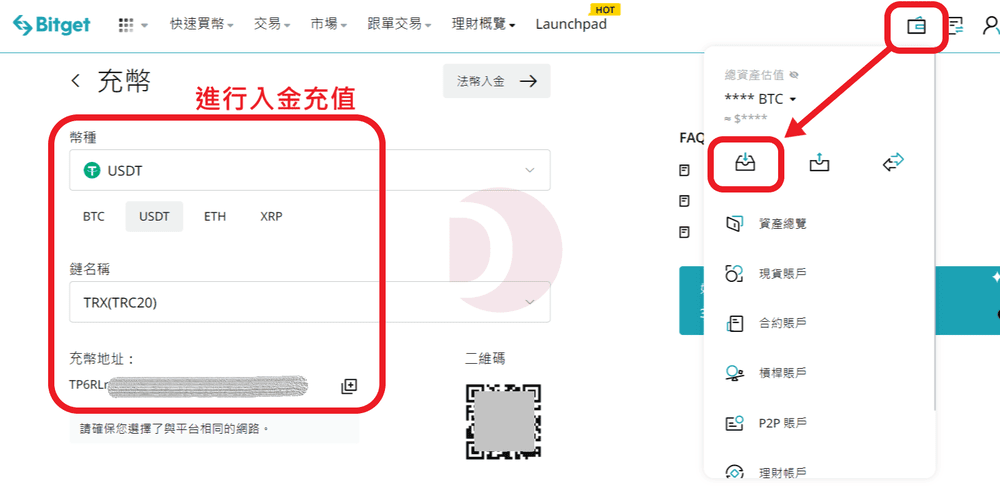Open 現貨賬戶 in the assets menu

coord(783,274)
